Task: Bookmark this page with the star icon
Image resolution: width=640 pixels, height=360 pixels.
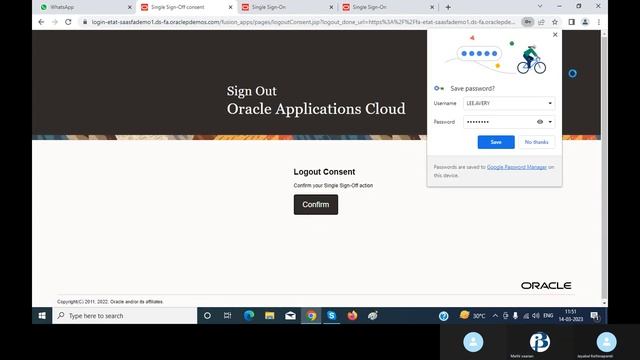Action: (555, 22)
